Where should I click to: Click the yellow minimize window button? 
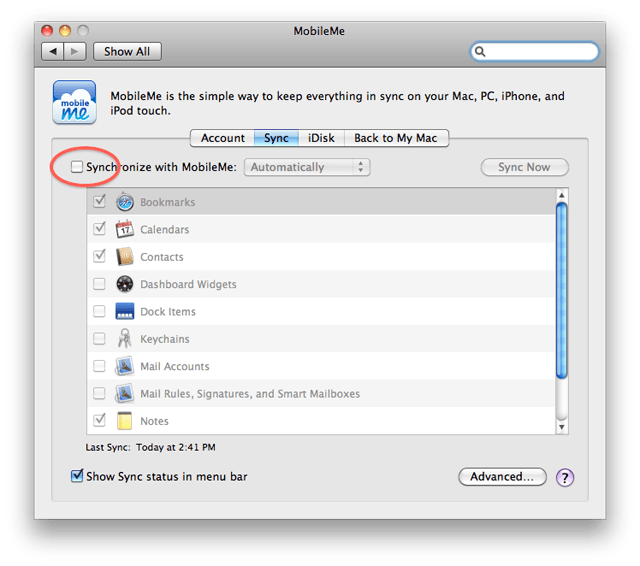pos(65,31)
